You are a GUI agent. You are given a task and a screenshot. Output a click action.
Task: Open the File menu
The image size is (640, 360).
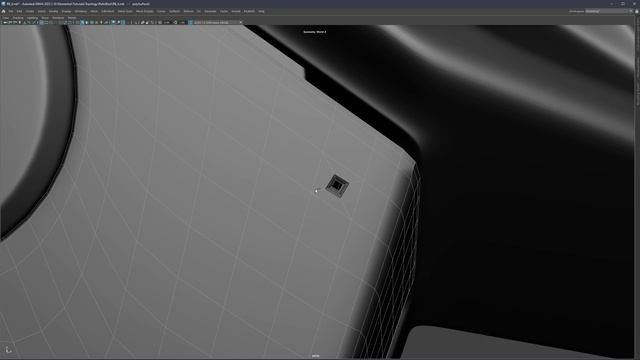pos(11,11)
